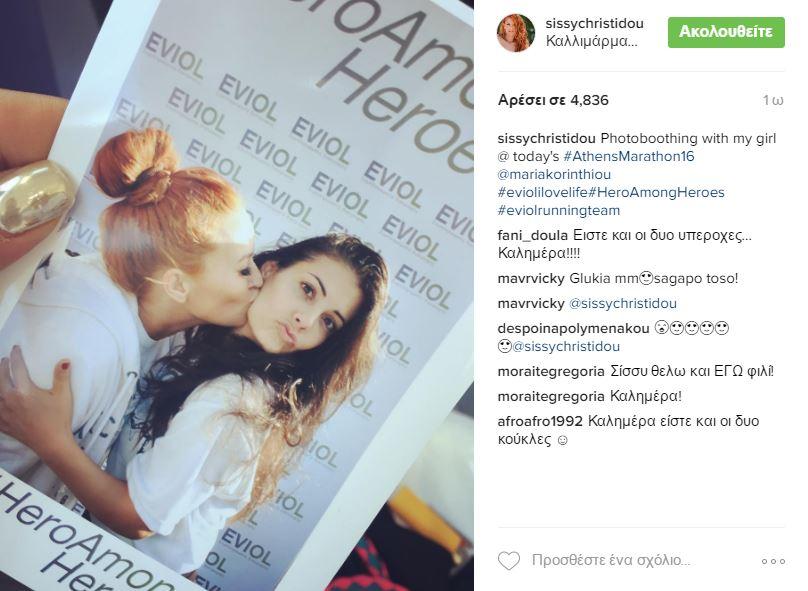The width and height of the screenshot is (808, 591).
Task: Open the three-dots more options menu
Action: click(773, 561)
